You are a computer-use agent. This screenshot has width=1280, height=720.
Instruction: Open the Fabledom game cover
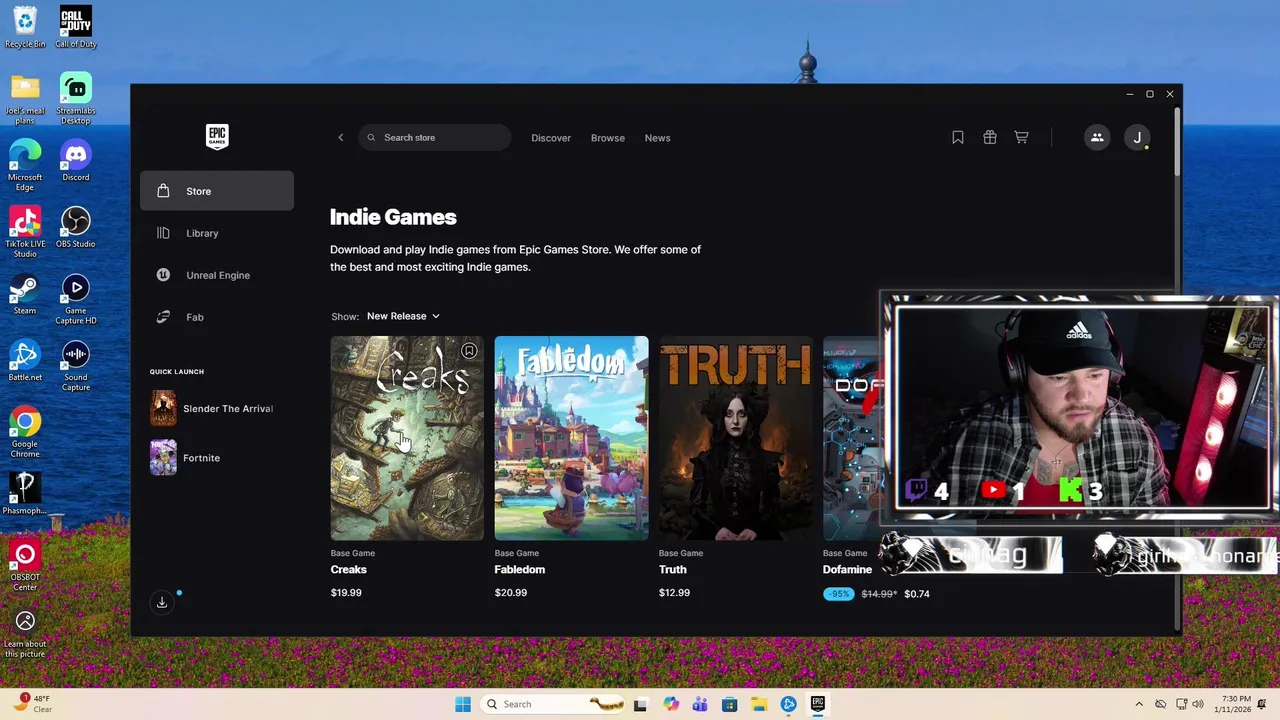571,438
